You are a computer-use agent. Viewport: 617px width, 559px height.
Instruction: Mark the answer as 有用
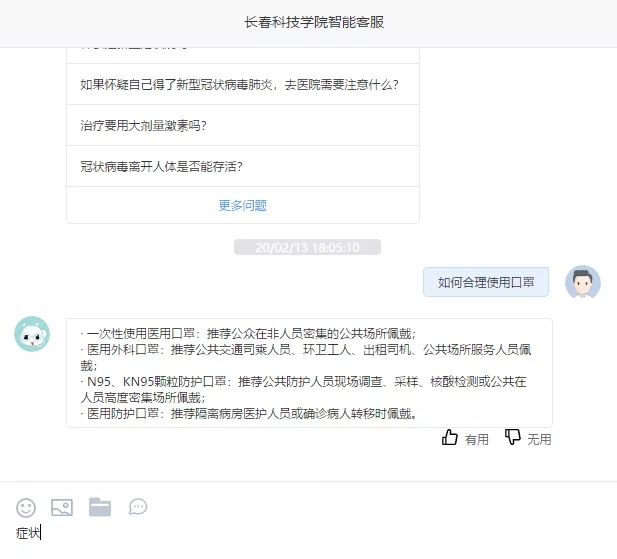point(476,439)
